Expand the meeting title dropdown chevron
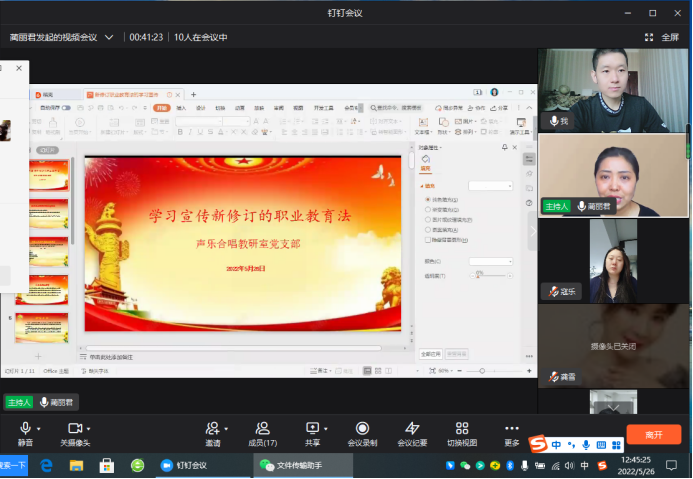 tap(110, 37)
